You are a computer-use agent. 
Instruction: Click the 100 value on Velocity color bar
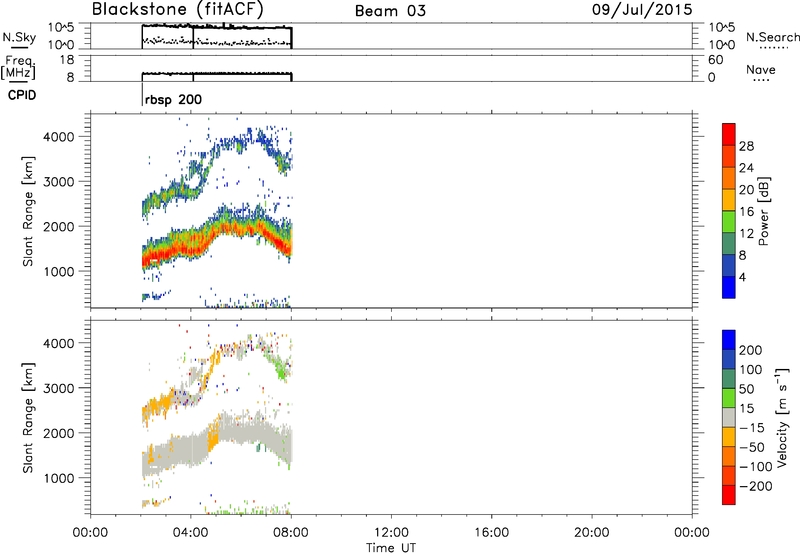click(750, 370)
